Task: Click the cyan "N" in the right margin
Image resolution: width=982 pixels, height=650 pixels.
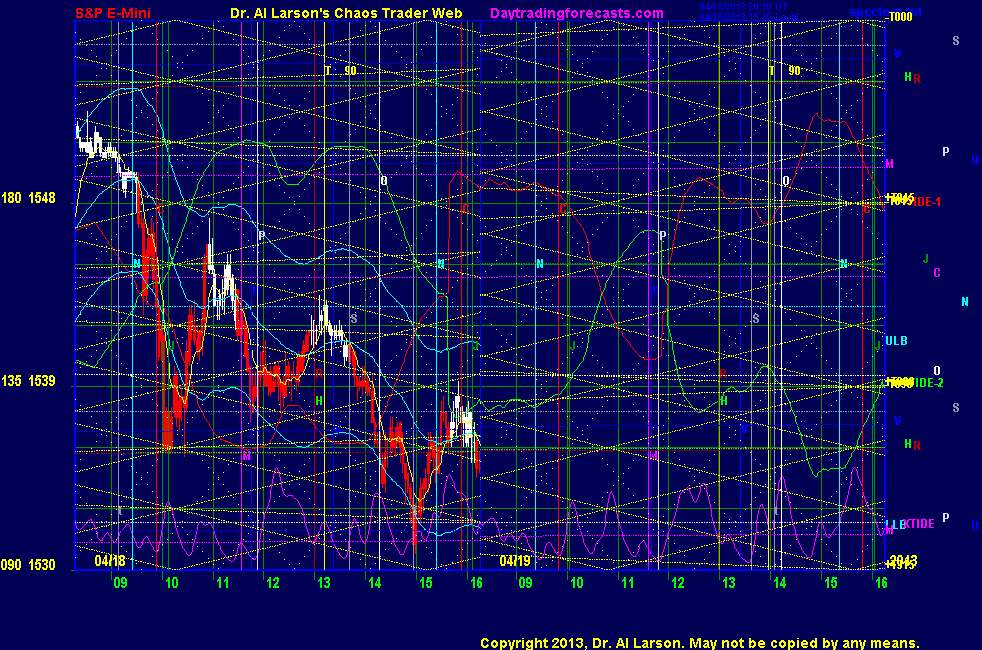Action: tap(965, 302)
